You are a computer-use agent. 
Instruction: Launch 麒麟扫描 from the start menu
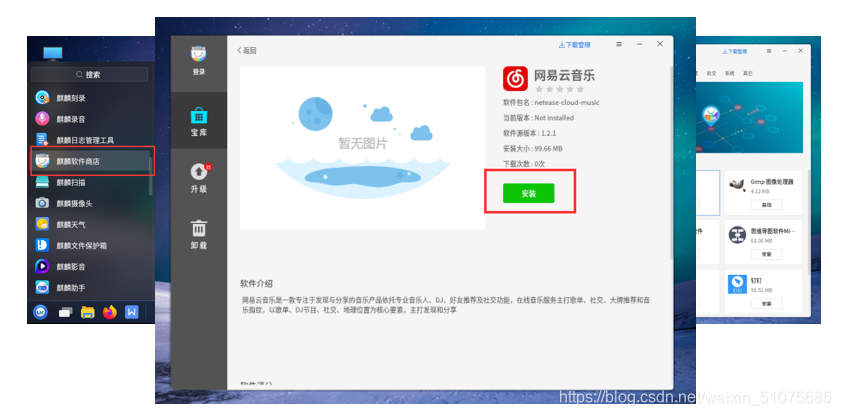(x=91, y=182)
